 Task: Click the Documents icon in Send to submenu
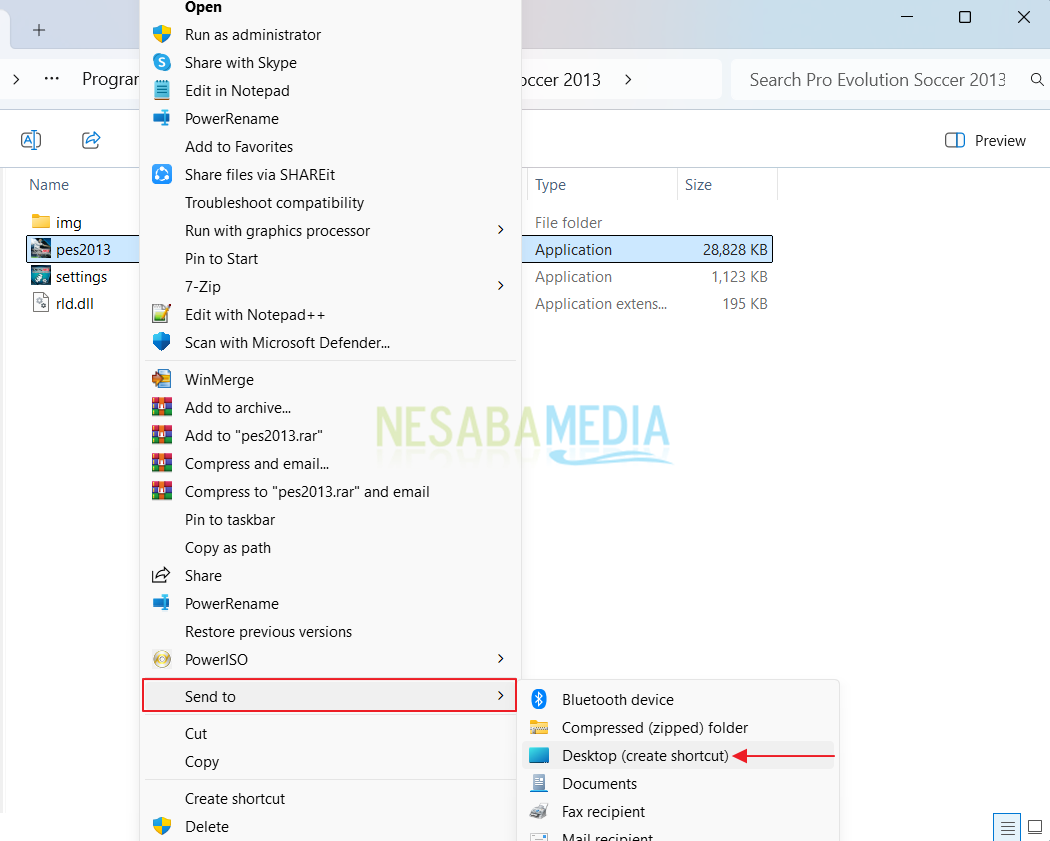tap(539, 783)
